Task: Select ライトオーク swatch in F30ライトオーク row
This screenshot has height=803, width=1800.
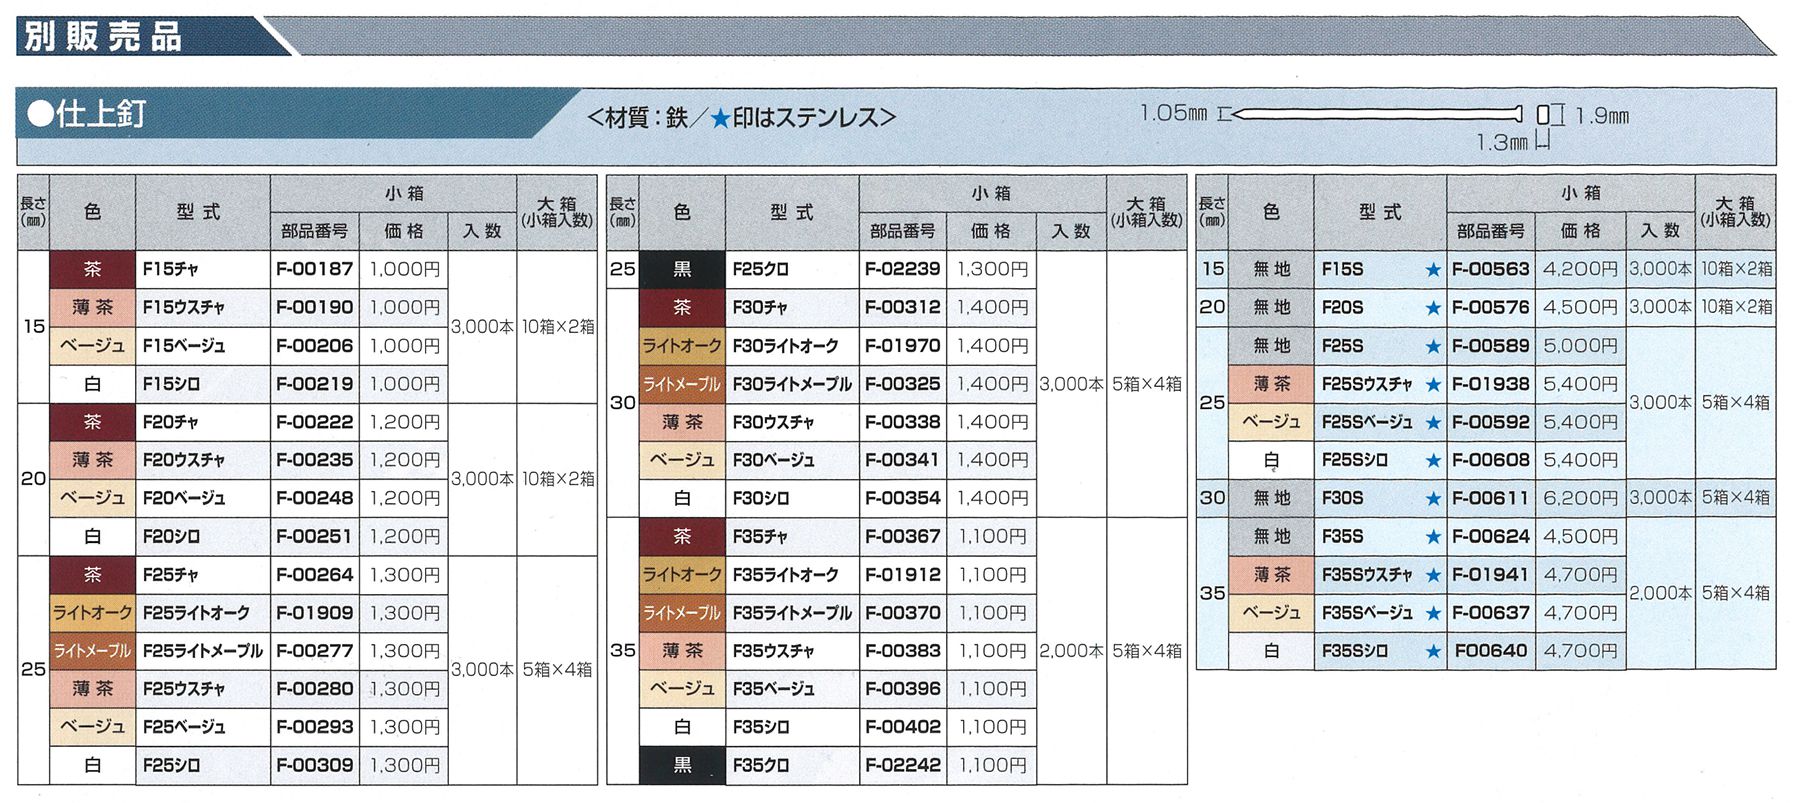Action: point(682,346)
